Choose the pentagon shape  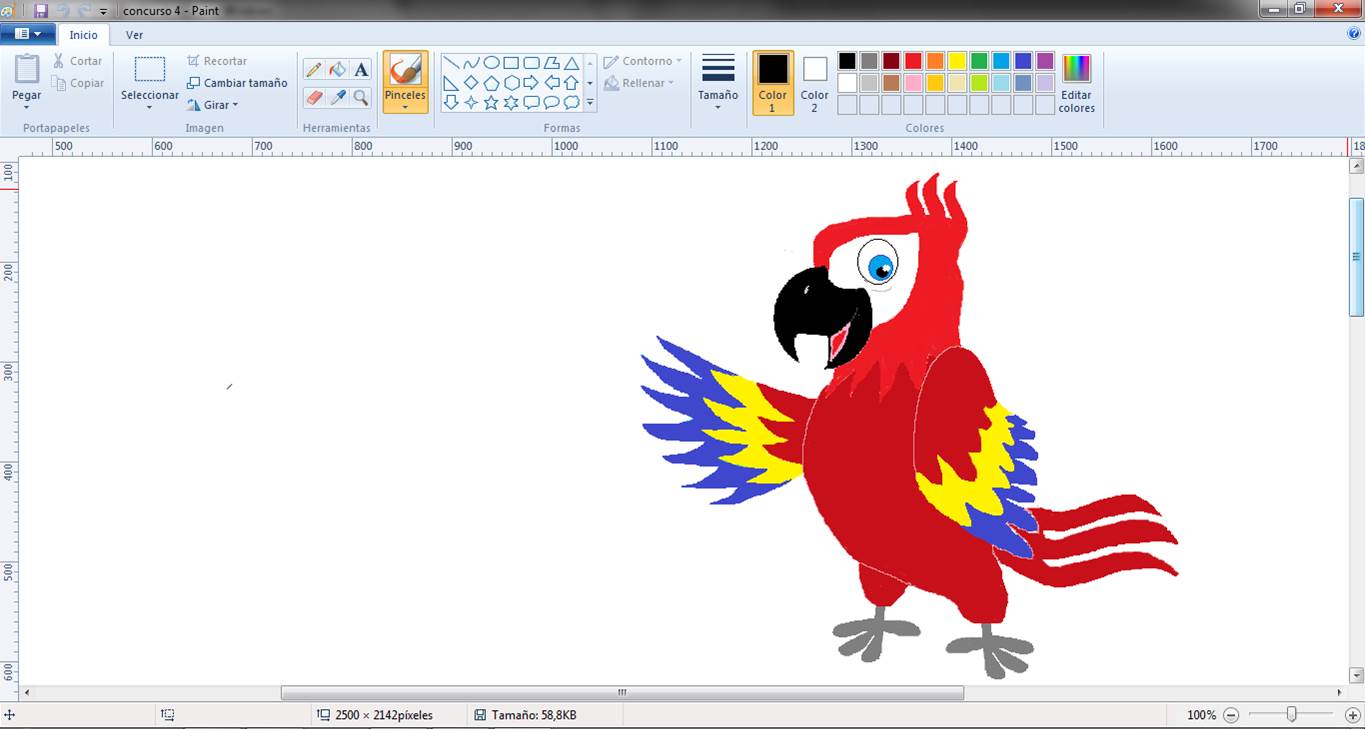point(491,82)
